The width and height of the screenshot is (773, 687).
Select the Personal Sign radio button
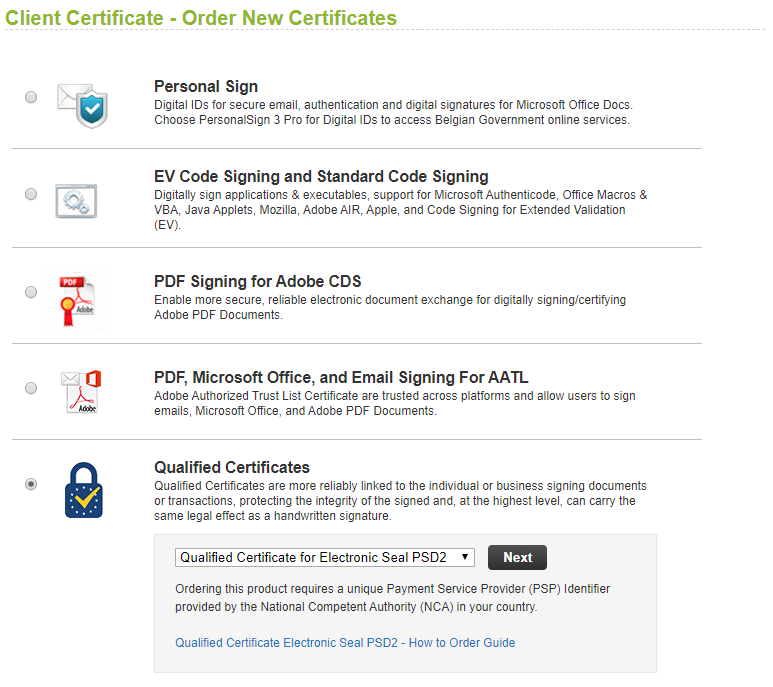point(31,97)
